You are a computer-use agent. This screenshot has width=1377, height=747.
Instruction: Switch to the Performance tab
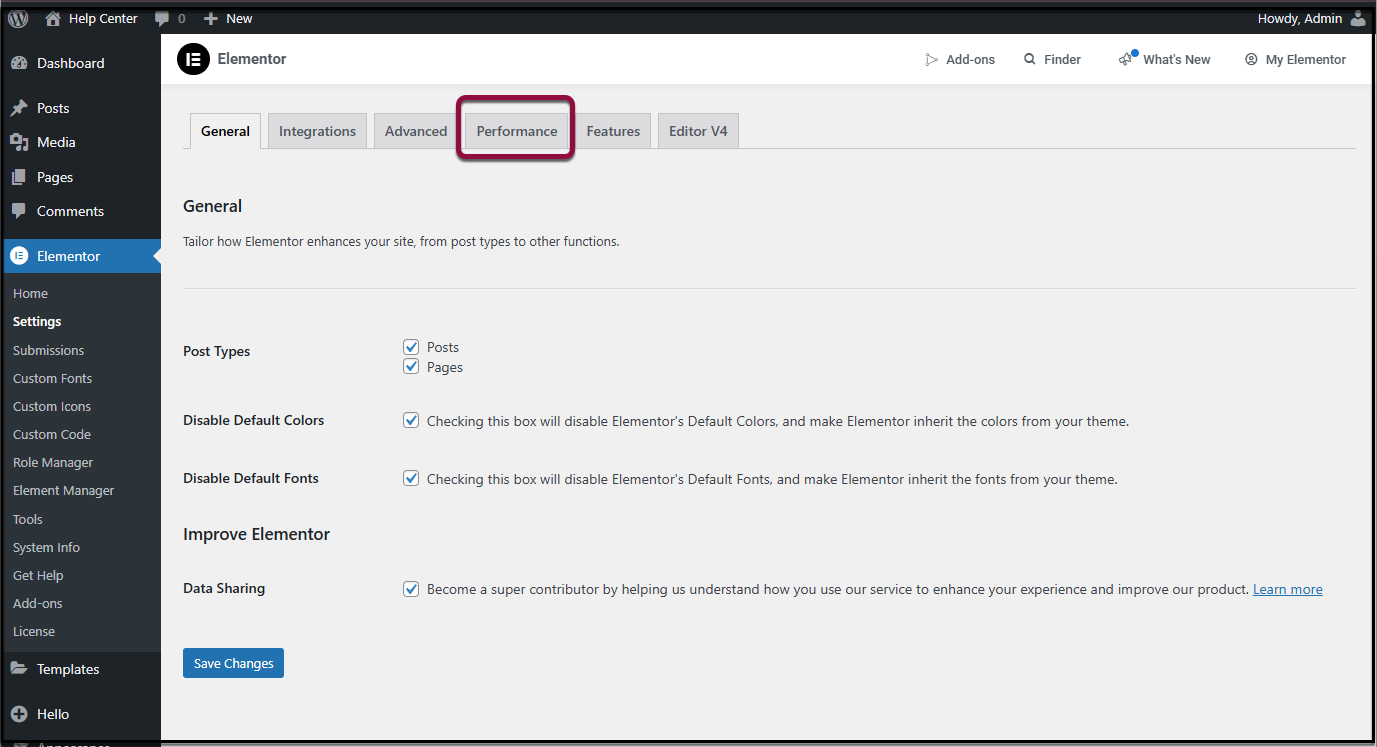tap(516, 131)
